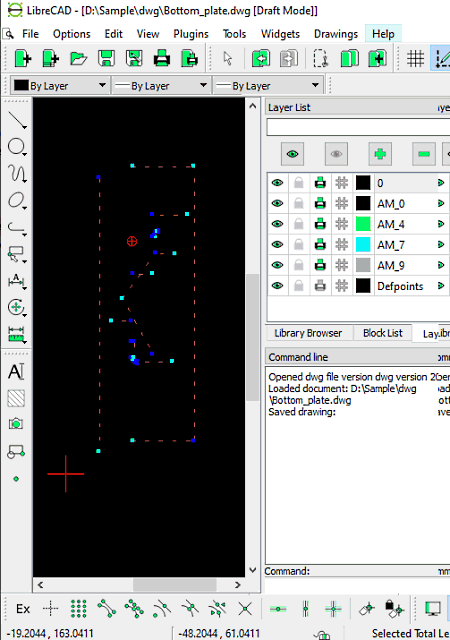Click the AM_9 layer color swatch
This screenshot has height=640, width=450.
pyautogui.click(x=363, y=265)
